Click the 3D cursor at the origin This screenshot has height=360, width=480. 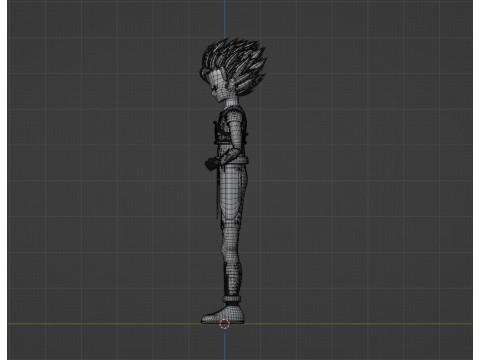coord(225,324)
